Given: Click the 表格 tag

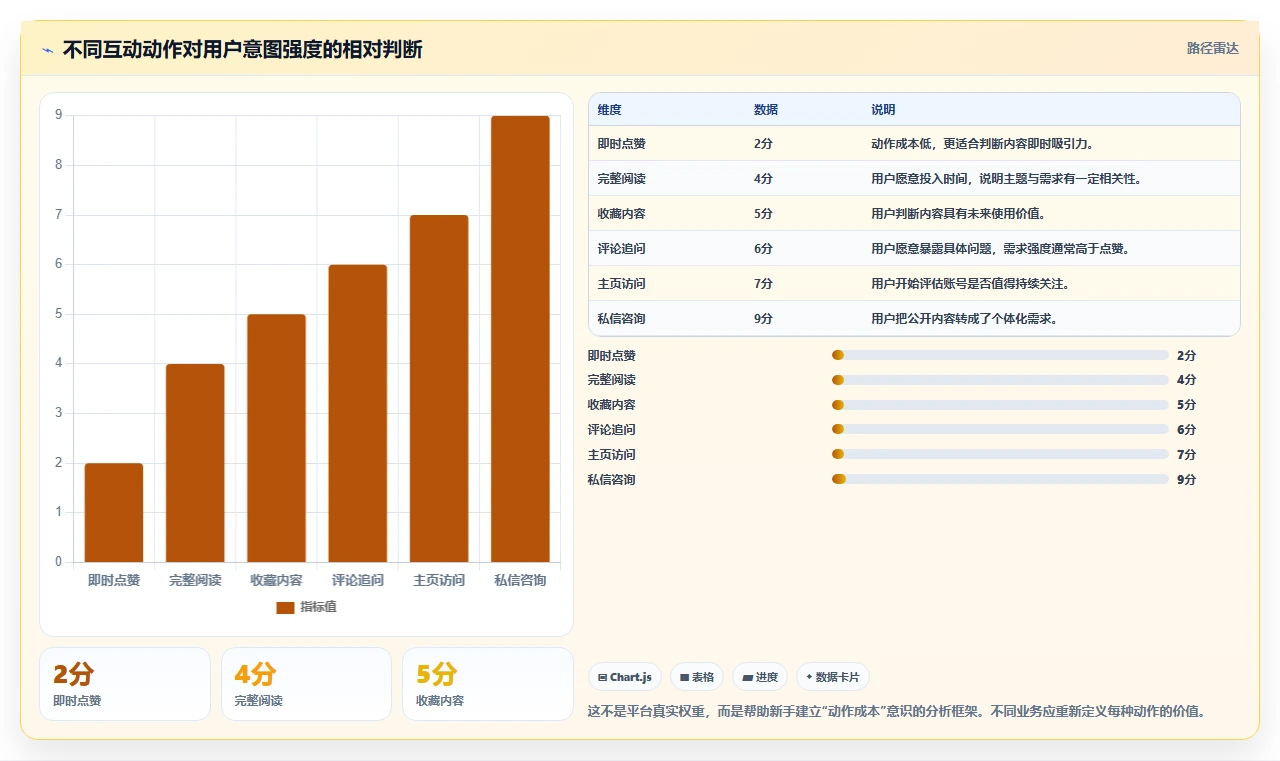Looking at the screenshot, I should 696,677.
